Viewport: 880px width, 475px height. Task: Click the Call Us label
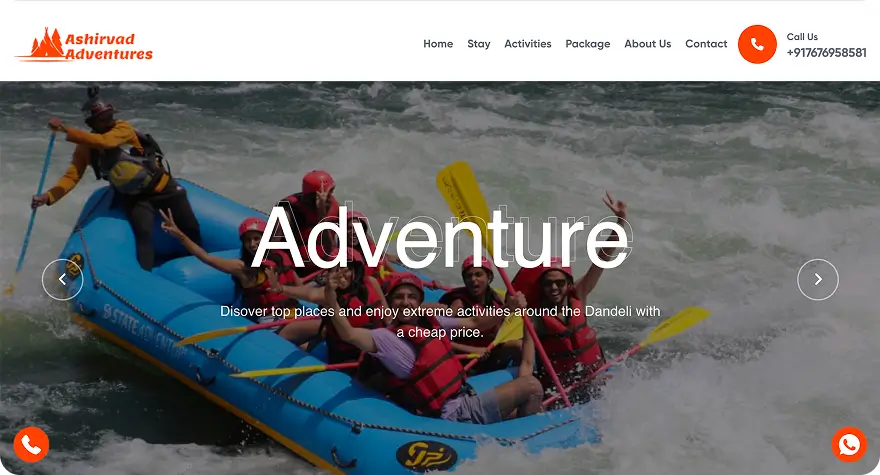[802, 36]
